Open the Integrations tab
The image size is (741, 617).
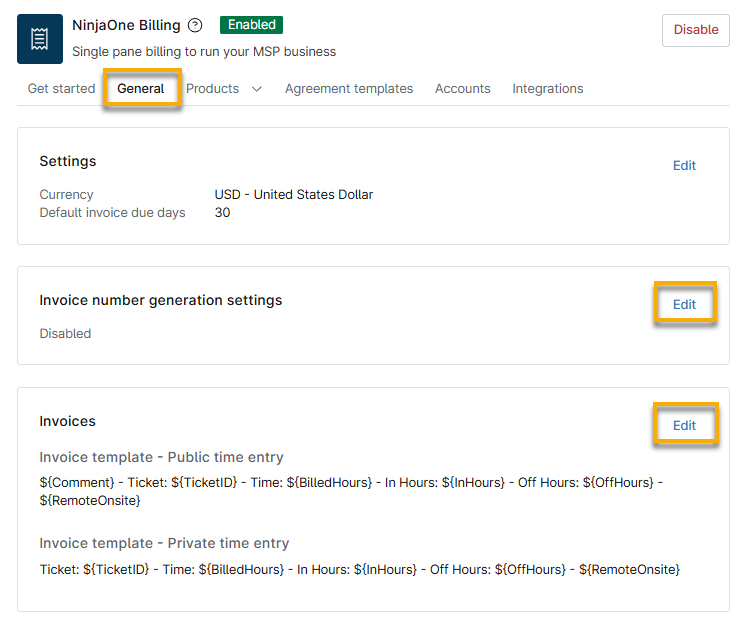pos(548,88)
